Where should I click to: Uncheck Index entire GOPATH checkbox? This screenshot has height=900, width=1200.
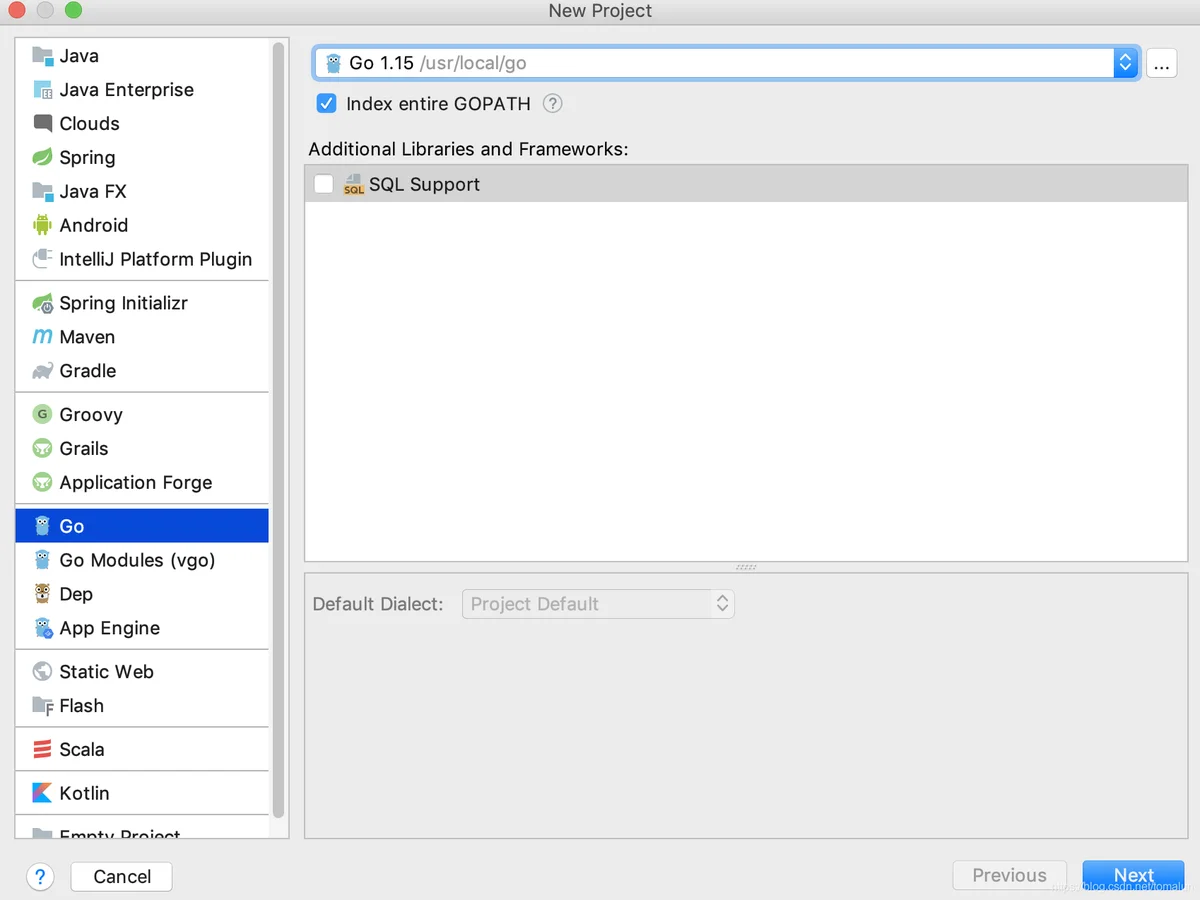[x=327, y=103]
